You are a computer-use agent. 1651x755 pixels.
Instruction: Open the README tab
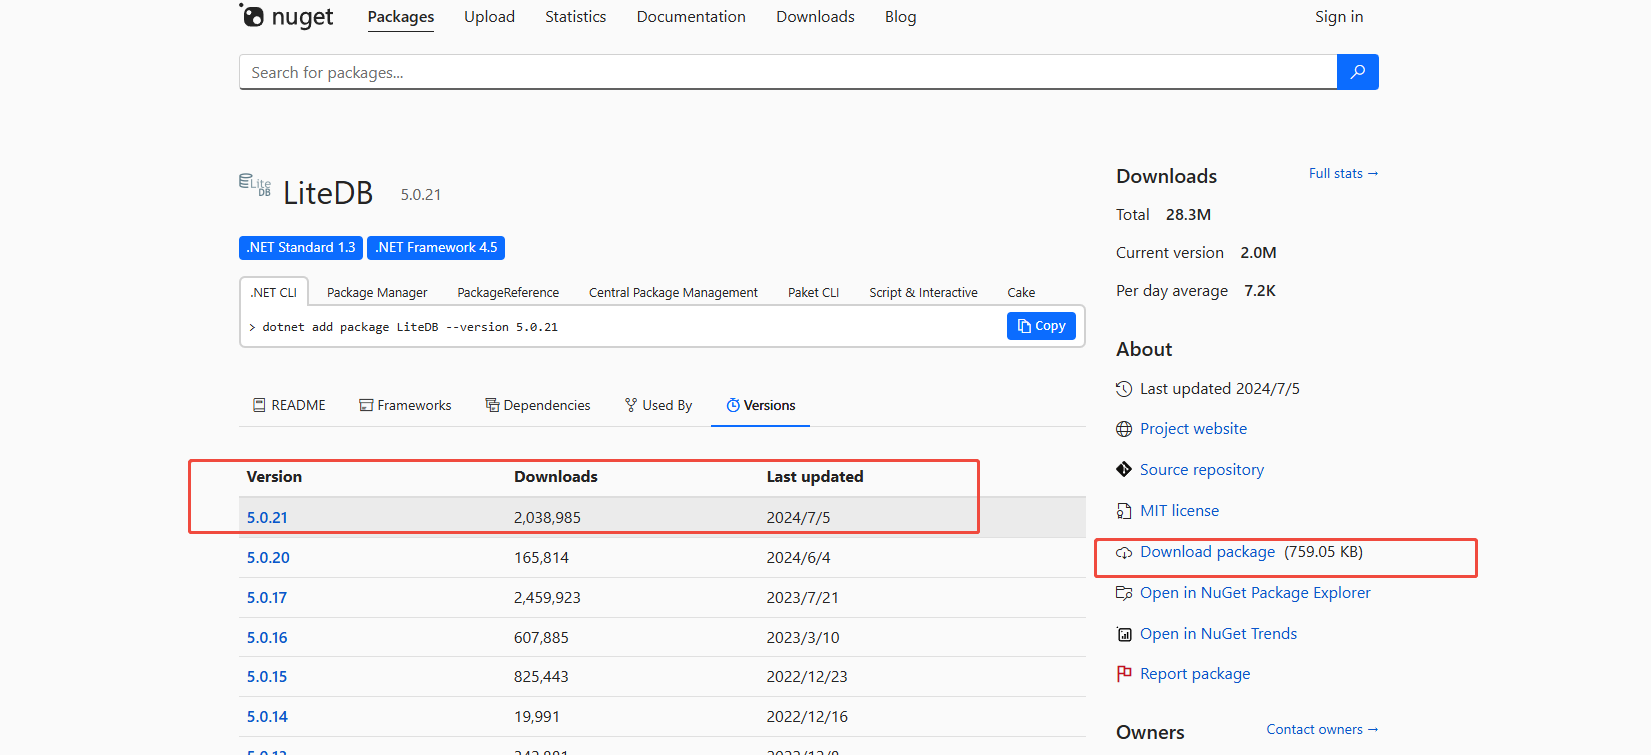(289, 405)
